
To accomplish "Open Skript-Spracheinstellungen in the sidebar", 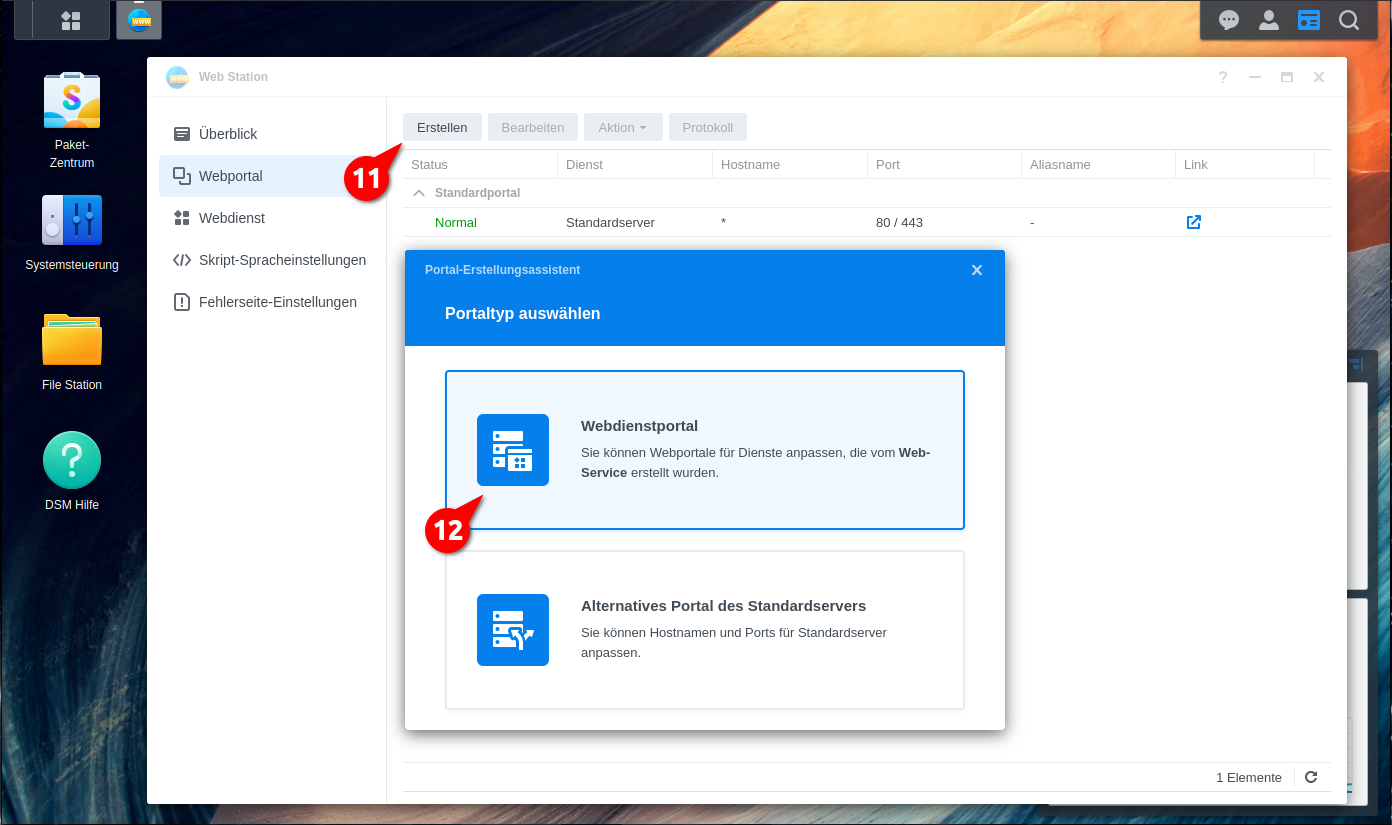I will pyautogui.click(x=282, y=260).
